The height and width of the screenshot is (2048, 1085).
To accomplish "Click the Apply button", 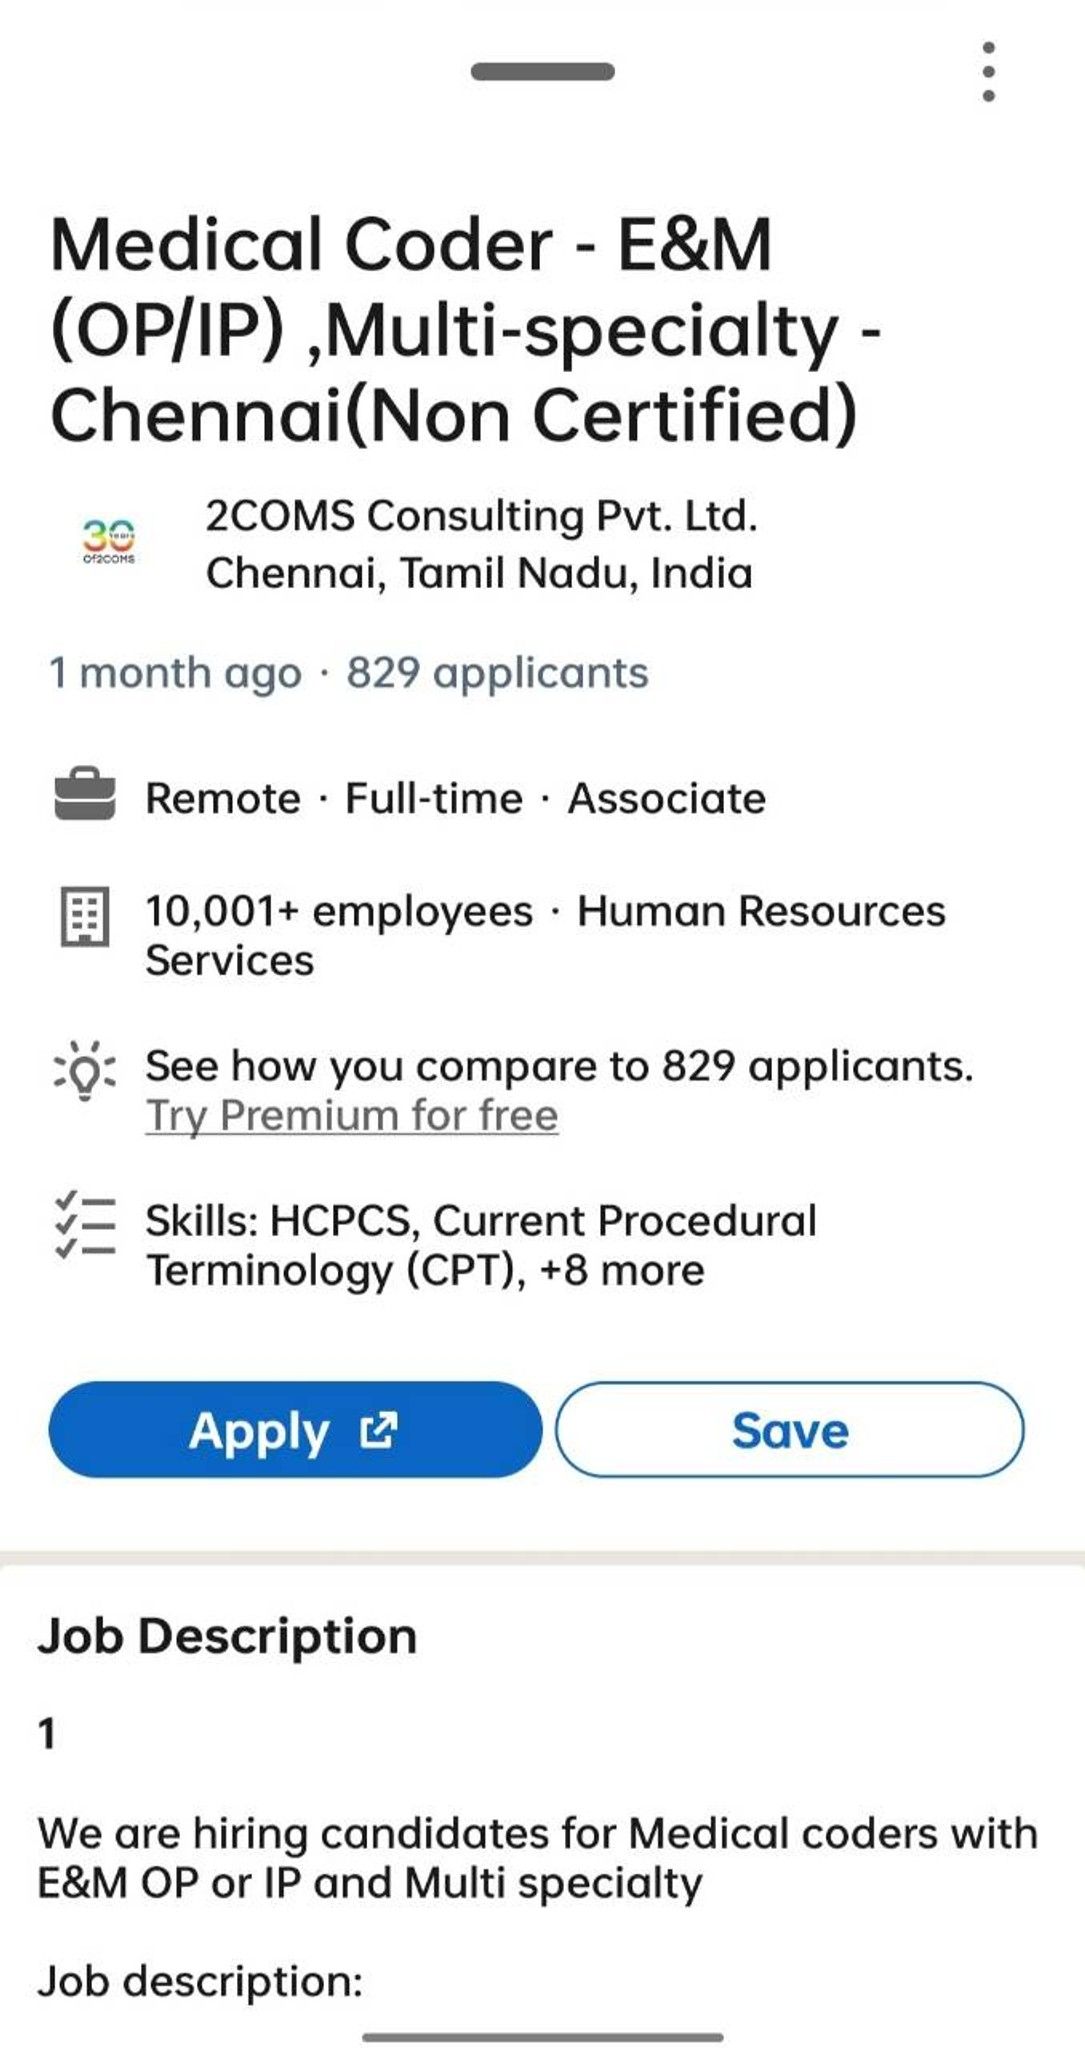I will pos(295,1430).
